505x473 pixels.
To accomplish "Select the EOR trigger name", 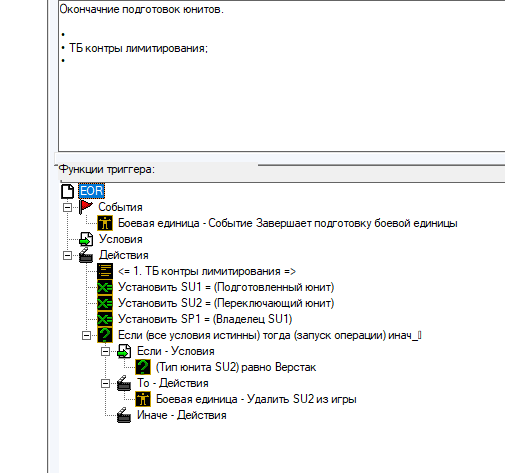I will click(x=91, y=191).
